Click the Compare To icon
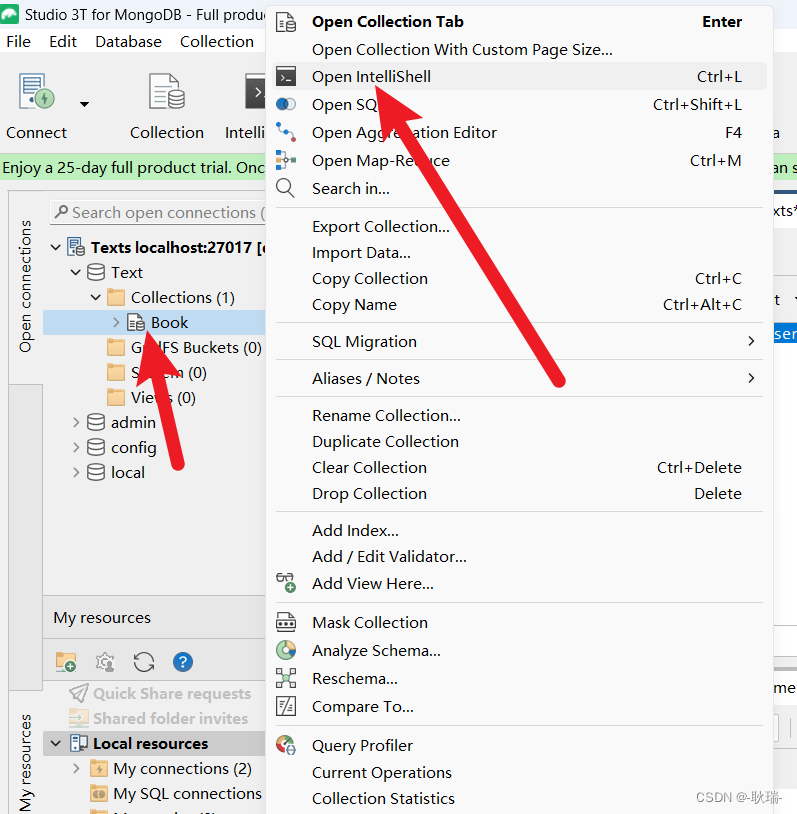797x814 pixels. [x=286, y=706]
